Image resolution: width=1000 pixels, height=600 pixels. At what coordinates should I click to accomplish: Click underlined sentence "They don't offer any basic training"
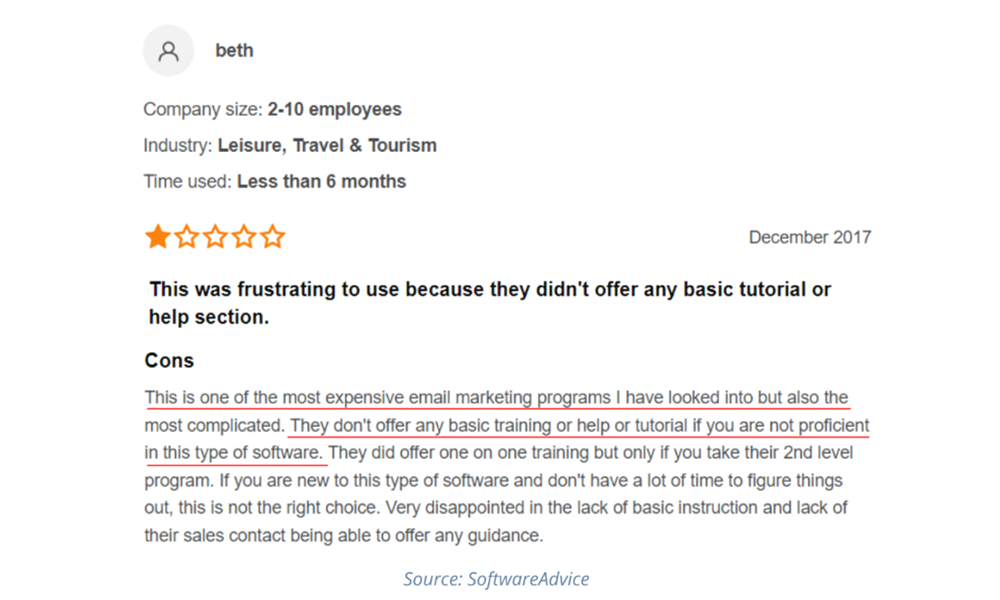pos(579,426)
